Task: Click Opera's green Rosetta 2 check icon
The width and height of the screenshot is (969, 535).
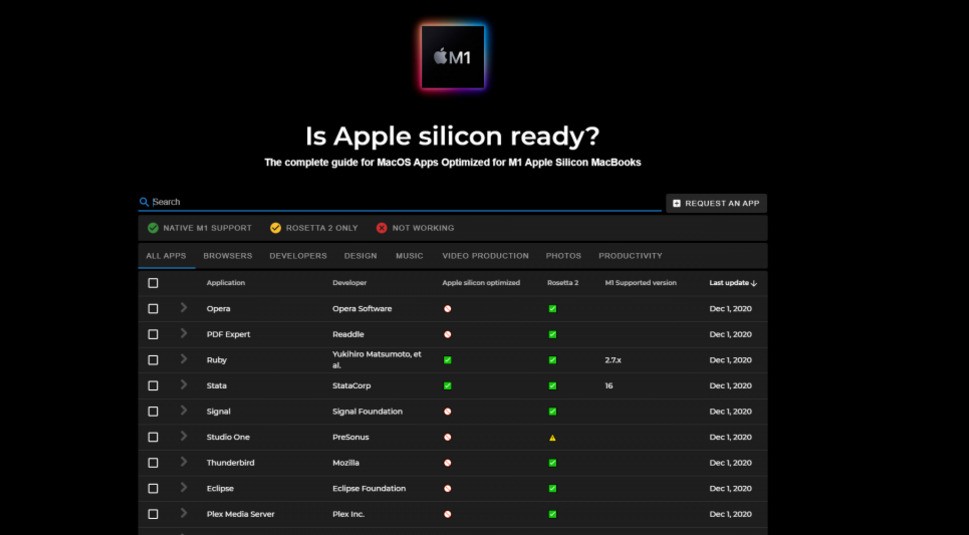Action: click(x=552, y=309)
